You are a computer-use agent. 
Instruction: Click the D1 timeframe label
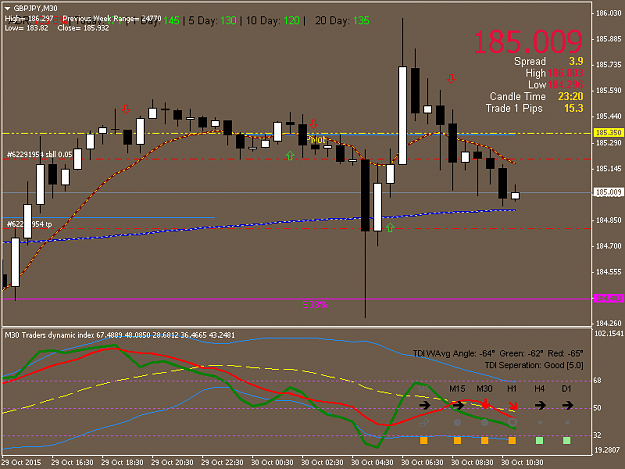point(566,389)
